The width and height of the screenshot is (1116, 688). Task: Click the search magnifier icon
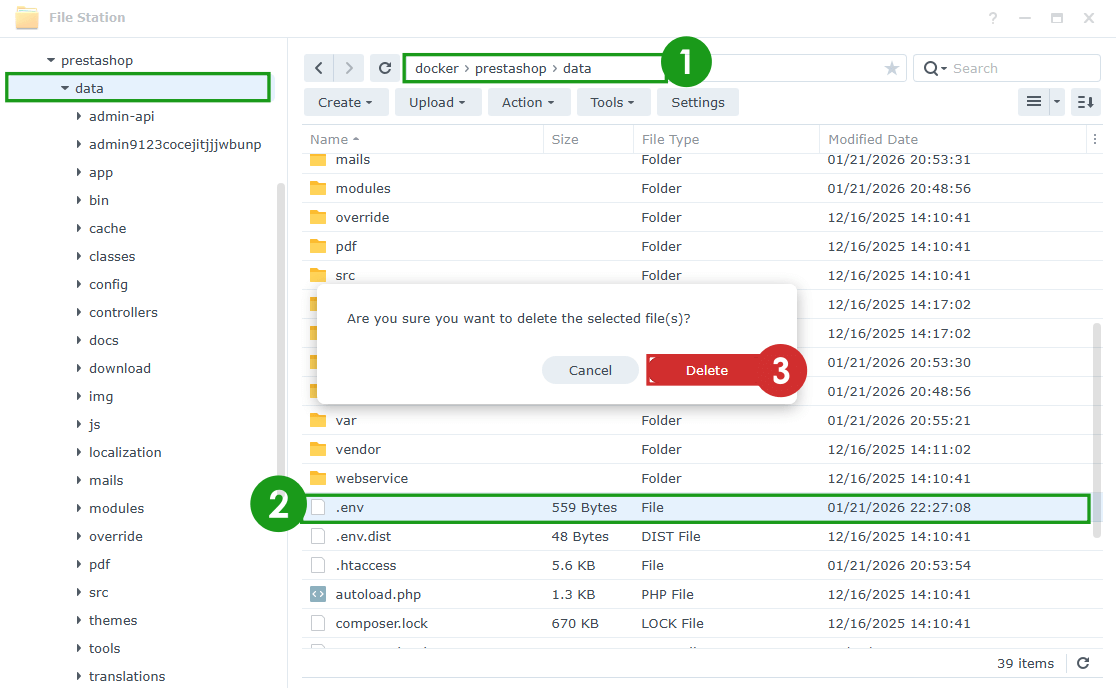tap(932, 67)
